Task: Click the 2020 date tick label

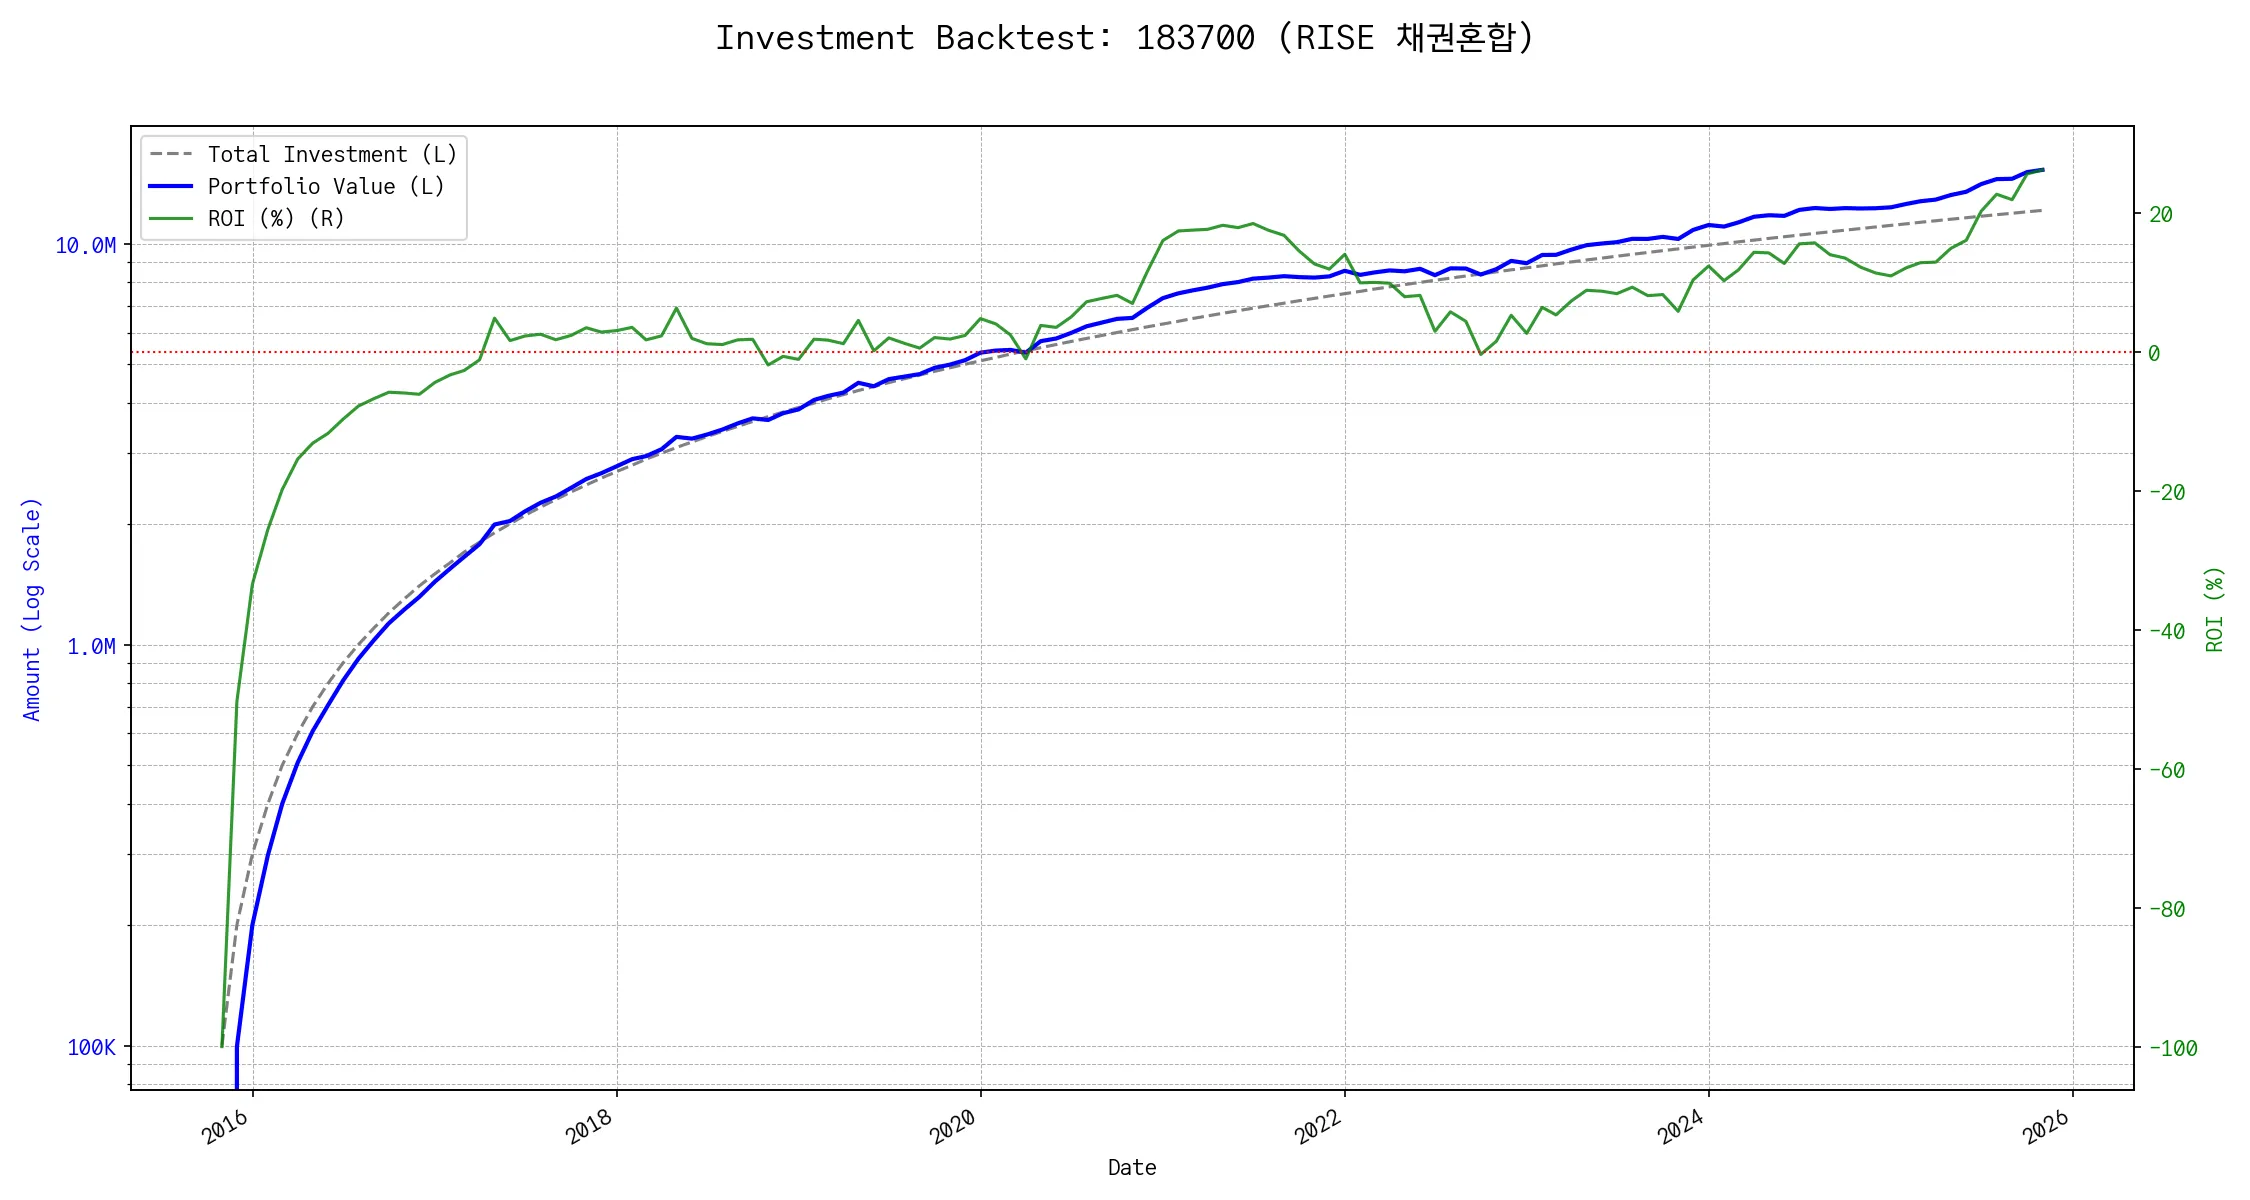Action: pyautogui.click(x=954, y=1127)
